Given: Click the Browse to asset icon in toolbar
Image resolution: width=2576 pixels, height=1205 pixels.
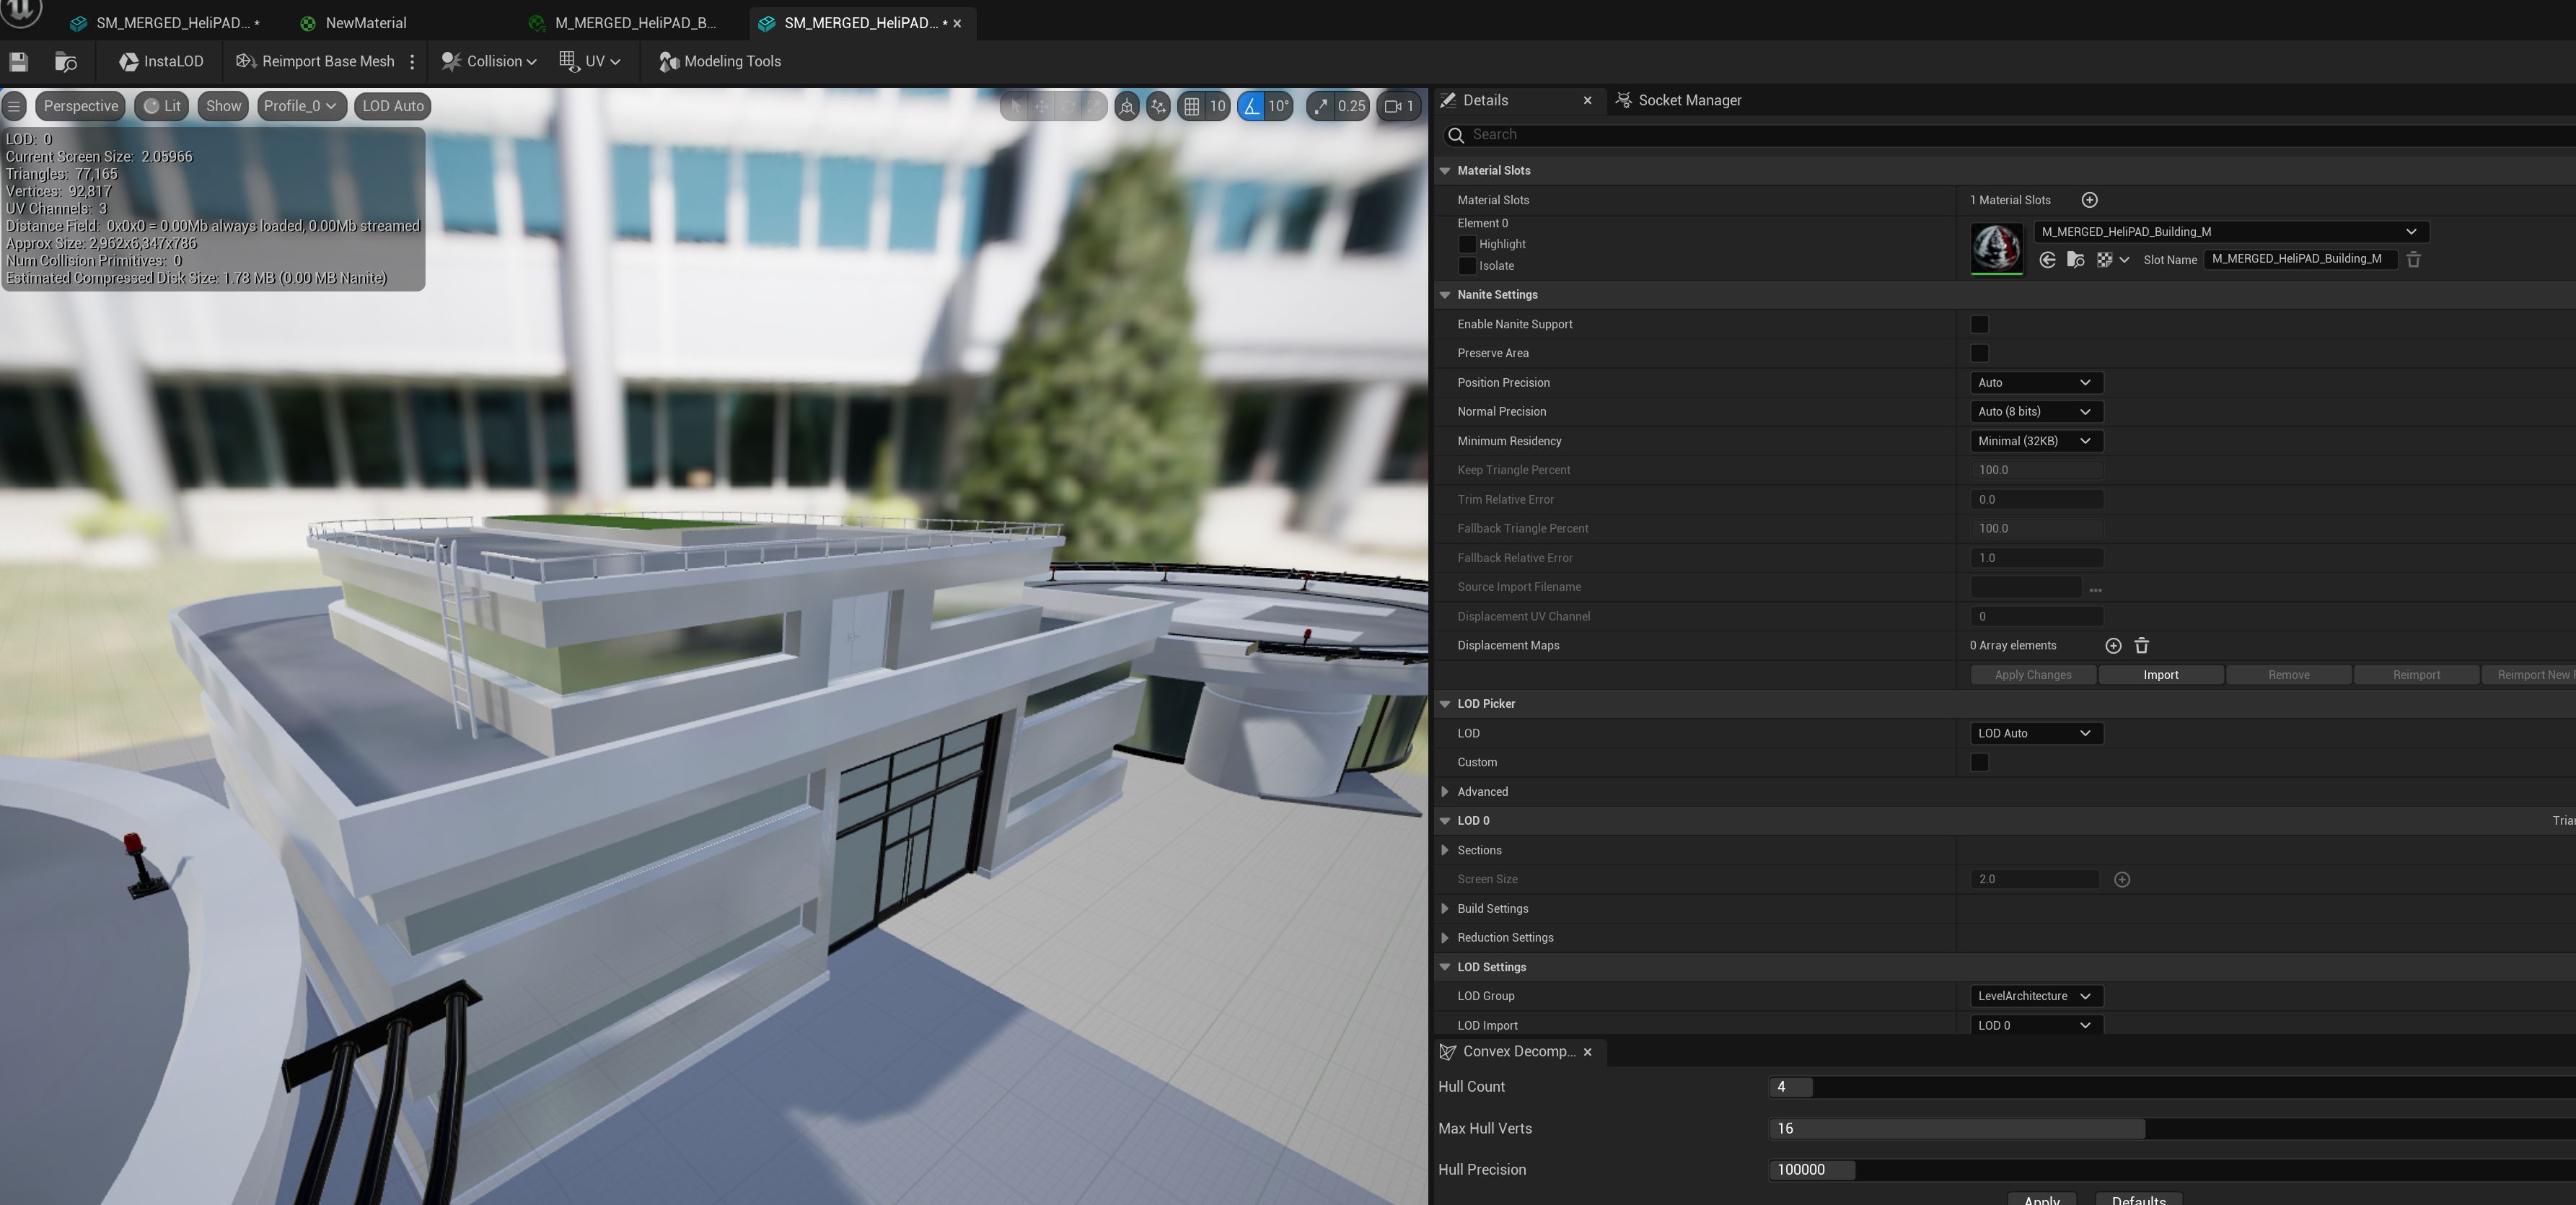Looking at the screenshot, I should pyautogui.click(x=66, y=62).
